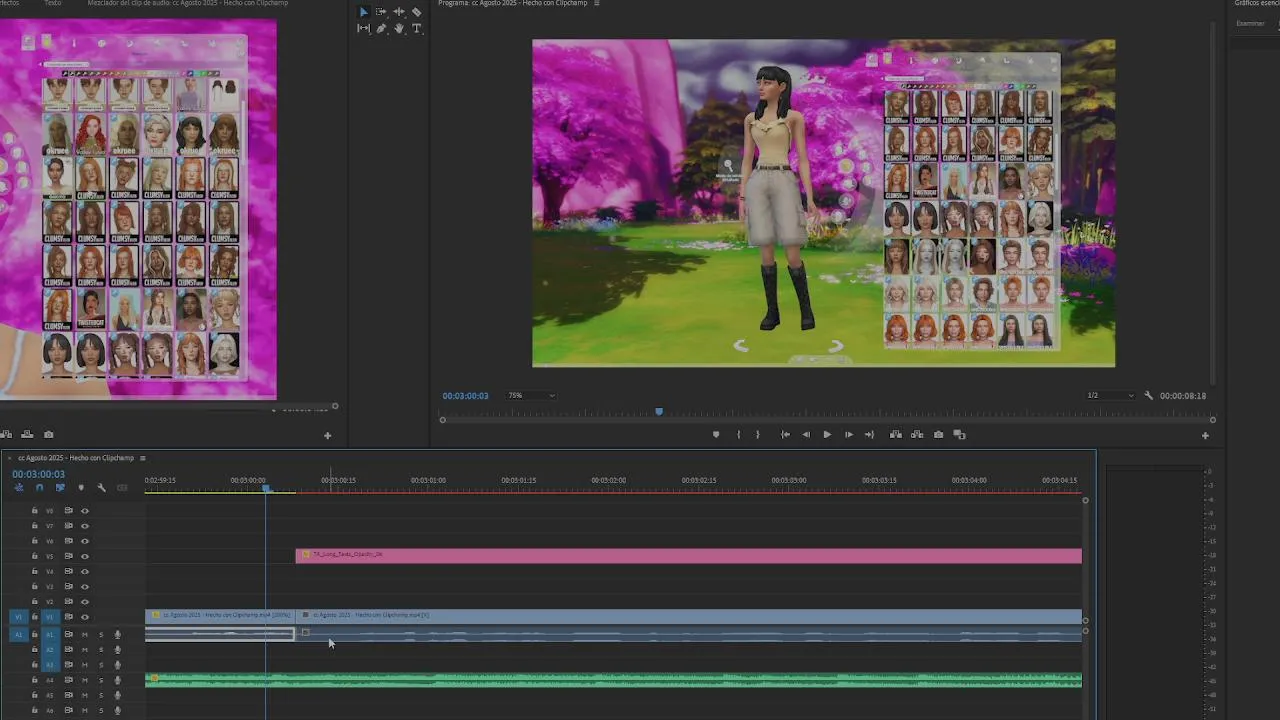This screenshot has height=720, width=1280.
Task: Click the Lift button
Action: point(896,435)
